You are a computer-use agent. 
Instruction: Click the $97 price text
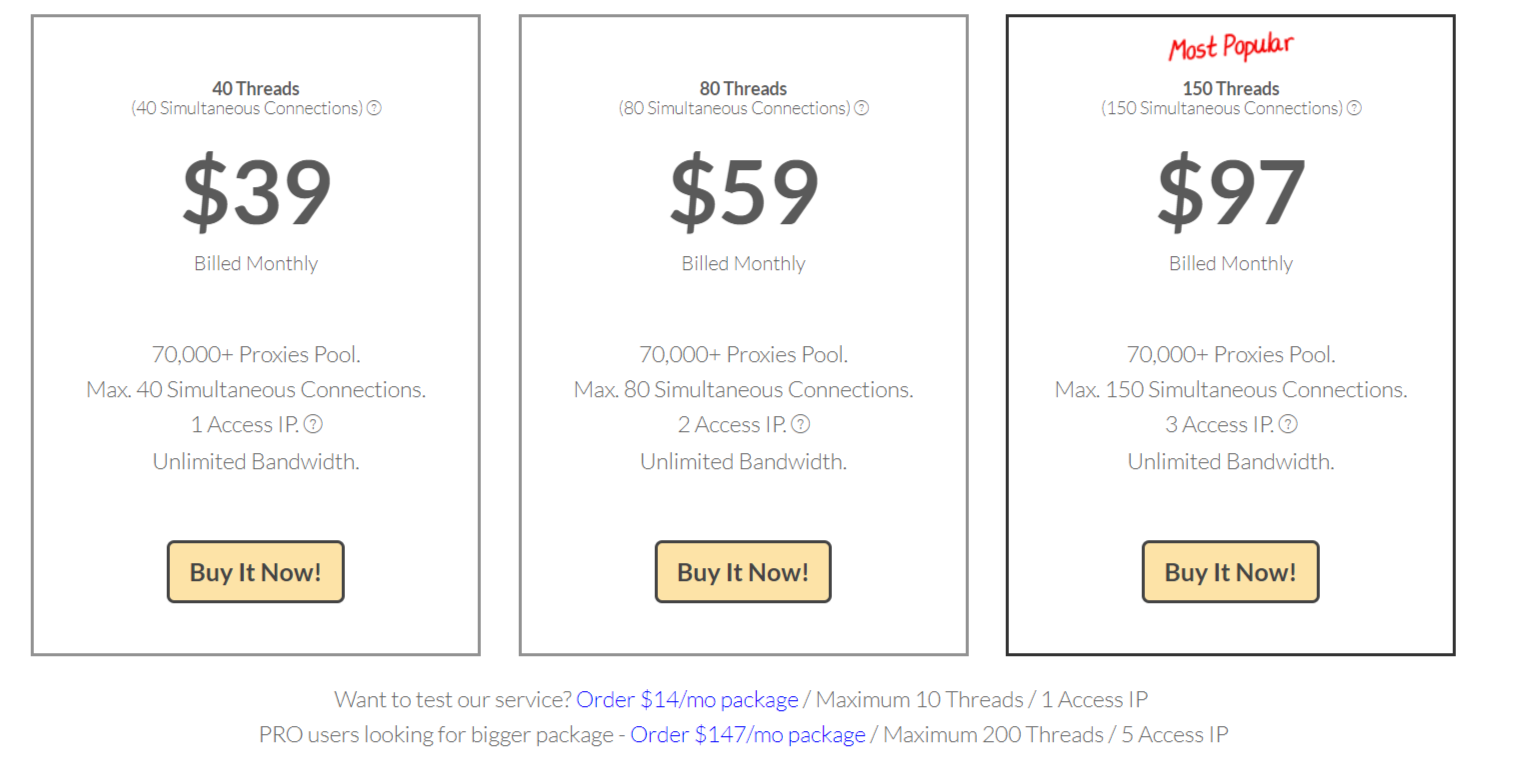coord(1231,193)
